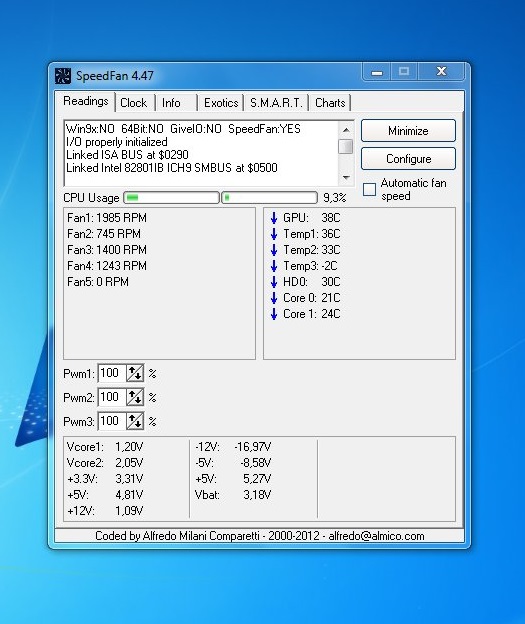
Task: Click 'Linked ISA BUS at $0290' log line
Action: (x=127, y=155)
